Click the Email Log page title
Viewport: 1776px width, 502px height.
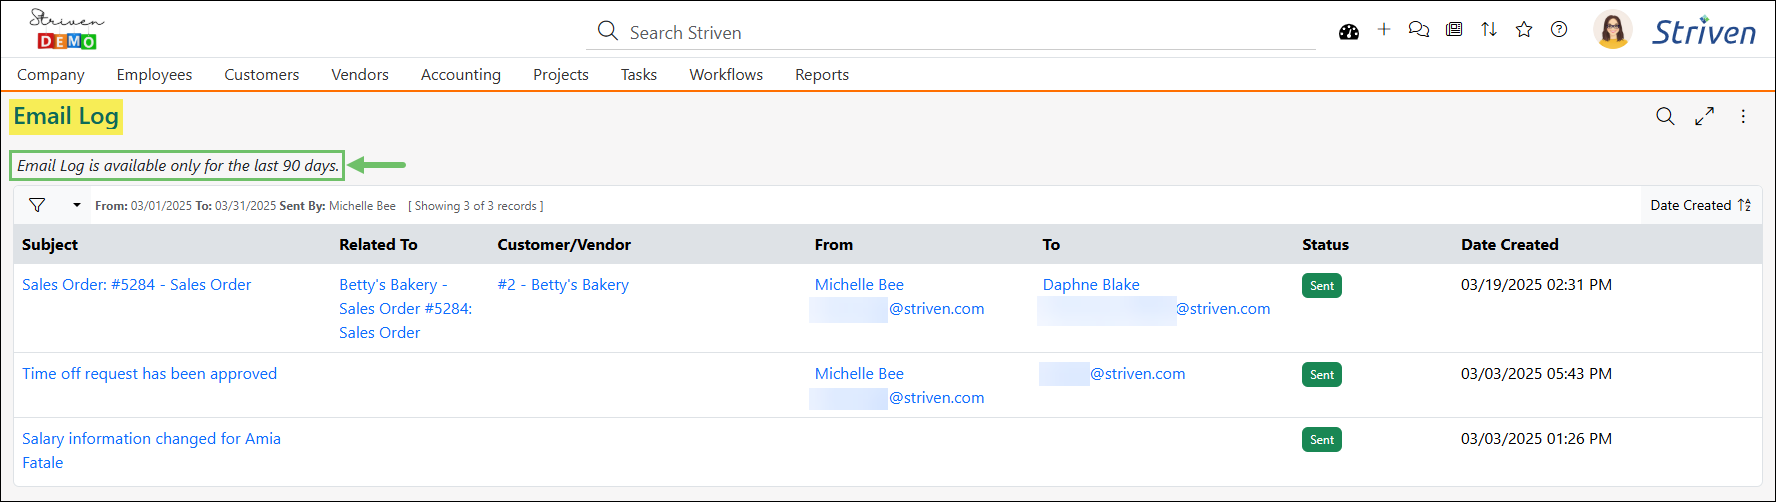click(66, 116)
